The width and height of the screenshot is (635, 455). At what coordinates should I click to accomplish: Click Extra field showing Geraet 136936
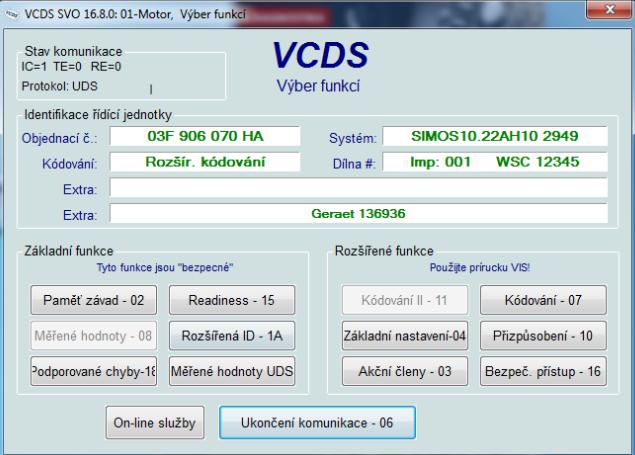pyautogui.click(x=358, y=213)
